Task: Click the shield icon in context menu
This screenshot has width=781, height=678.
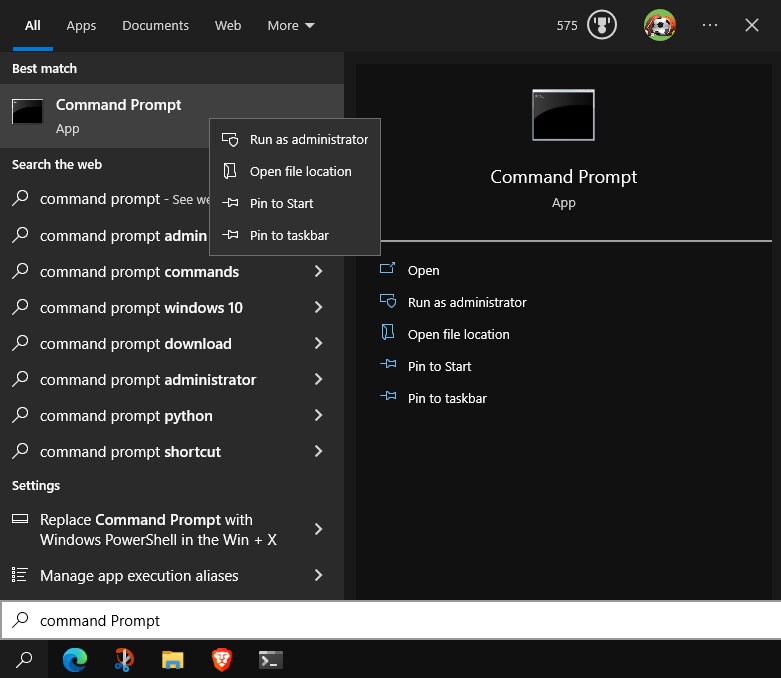Action: tap(230, 139)
